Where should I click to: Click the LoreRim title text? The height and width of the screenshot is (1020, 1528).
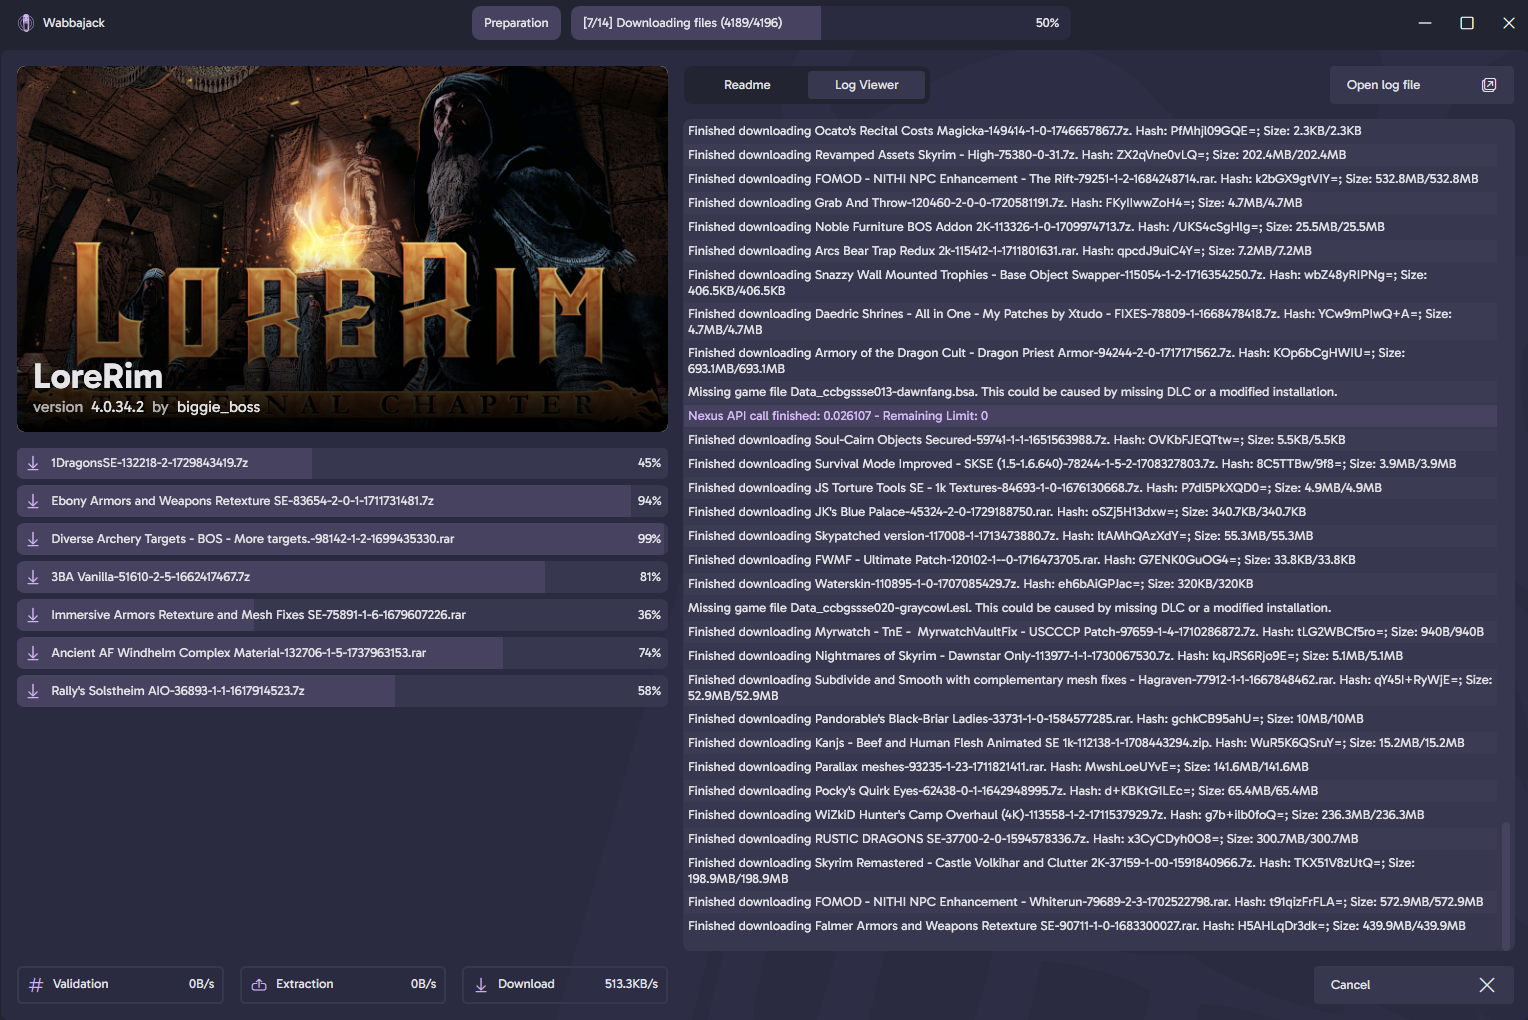(x=98, y=377)
